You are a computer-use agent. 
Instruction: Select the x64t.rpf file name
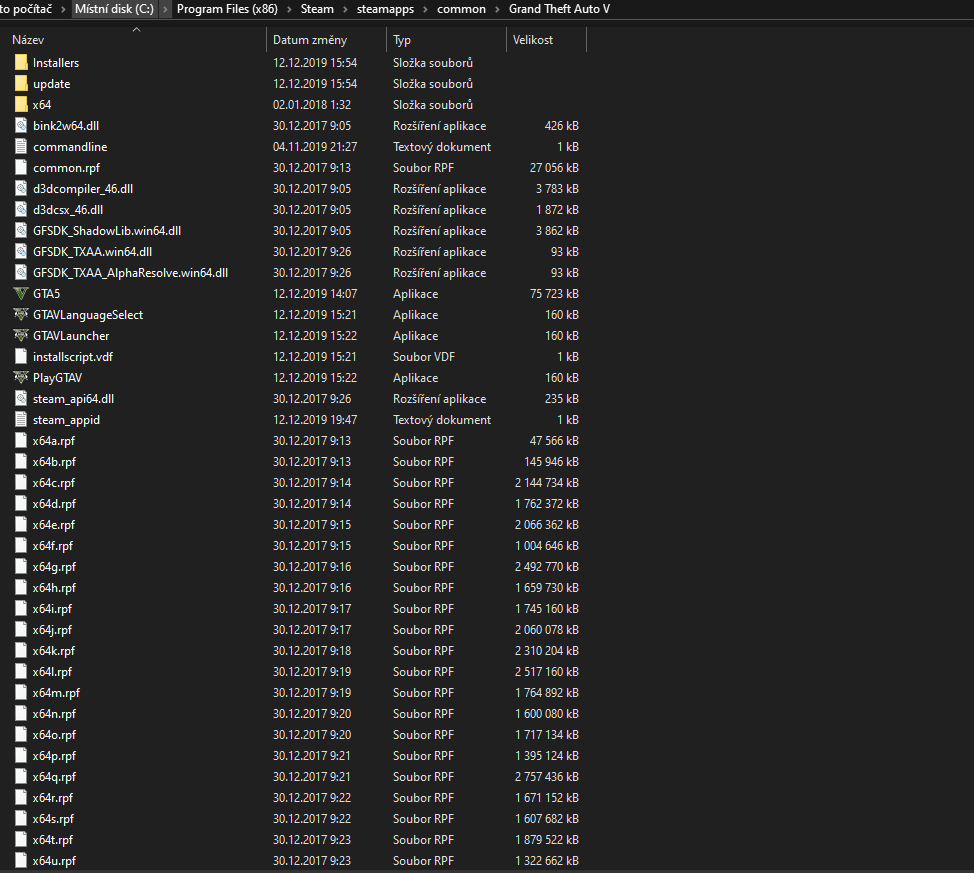point(53,840)
